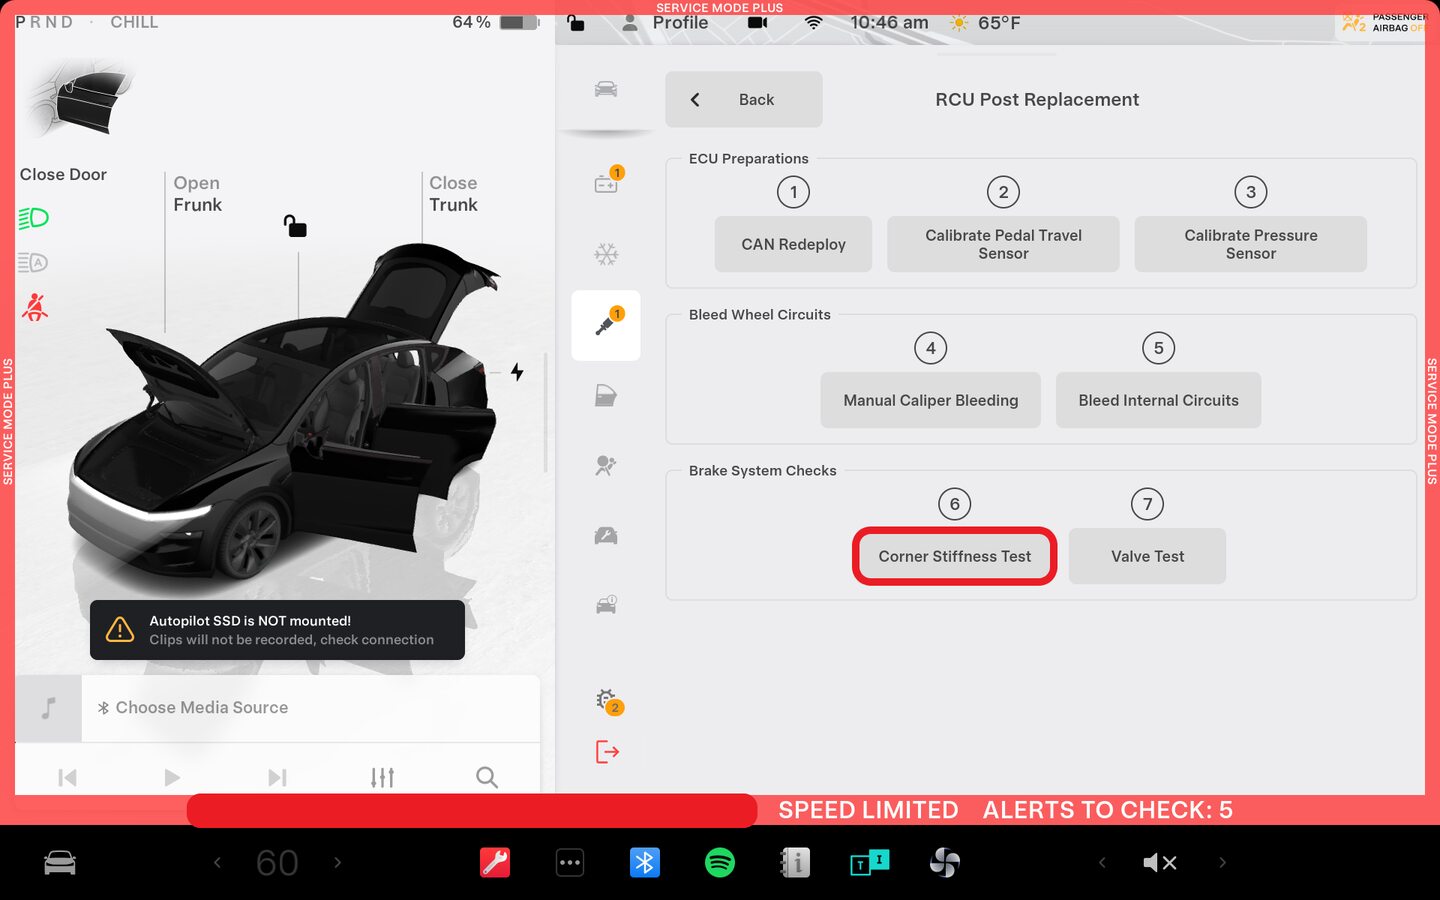Screen dimensions: 1440x900
Task: Select the low voltage battery sidebar tab
Action: 606,182
